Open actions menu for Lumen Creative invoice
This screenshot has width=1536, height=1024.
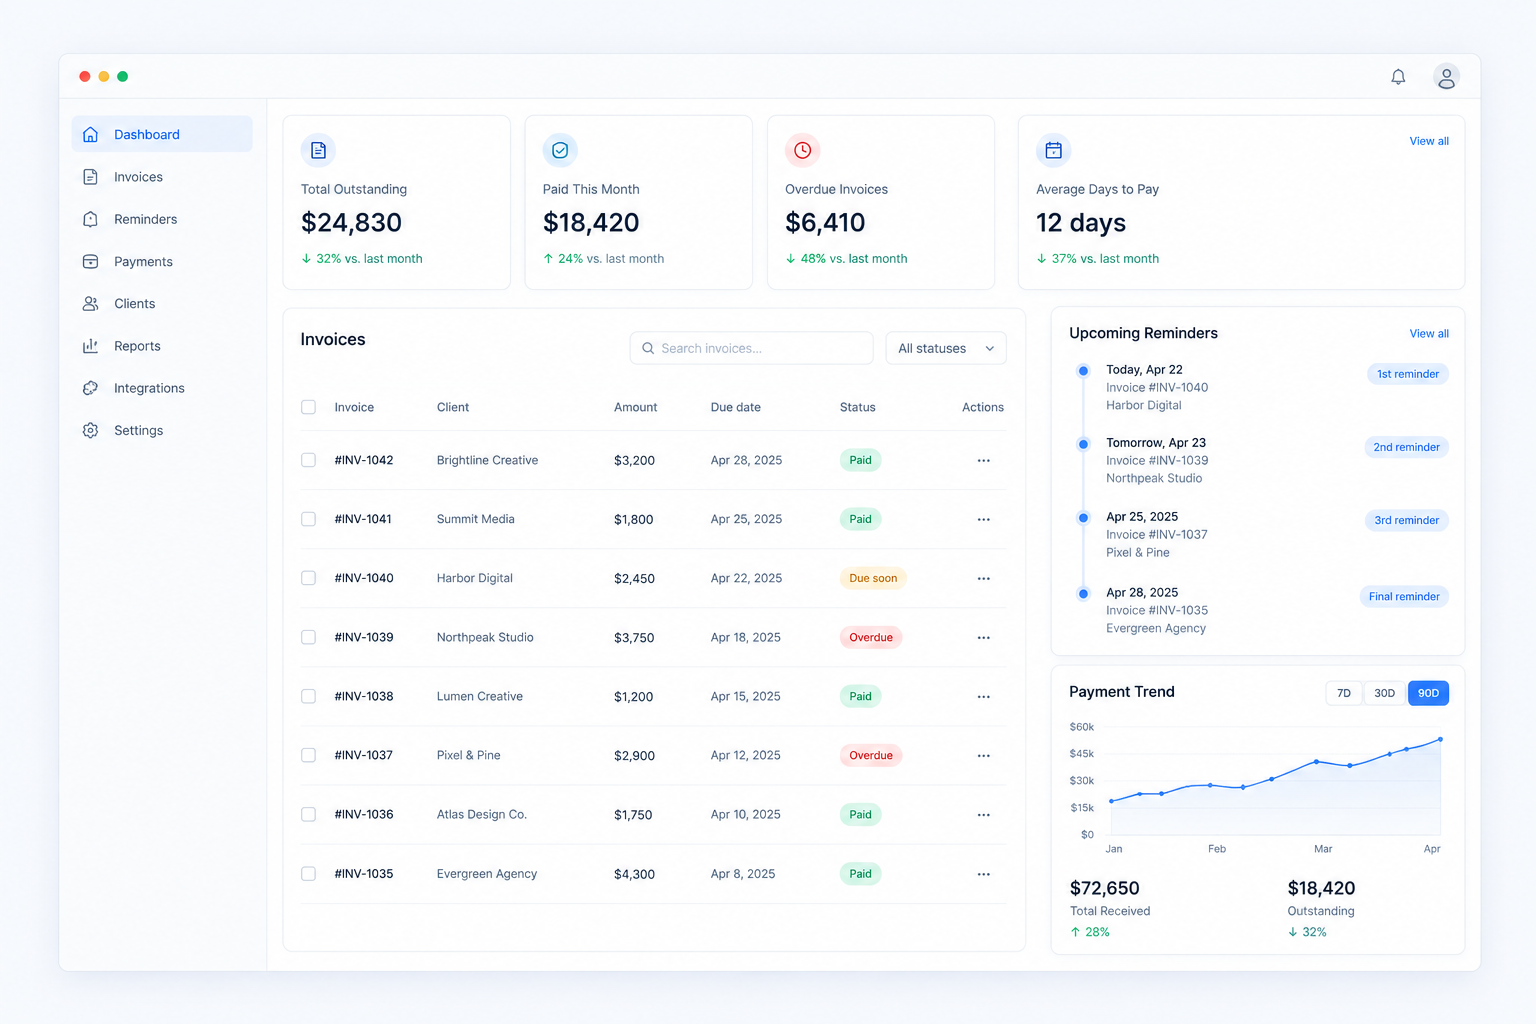(983, 696)
